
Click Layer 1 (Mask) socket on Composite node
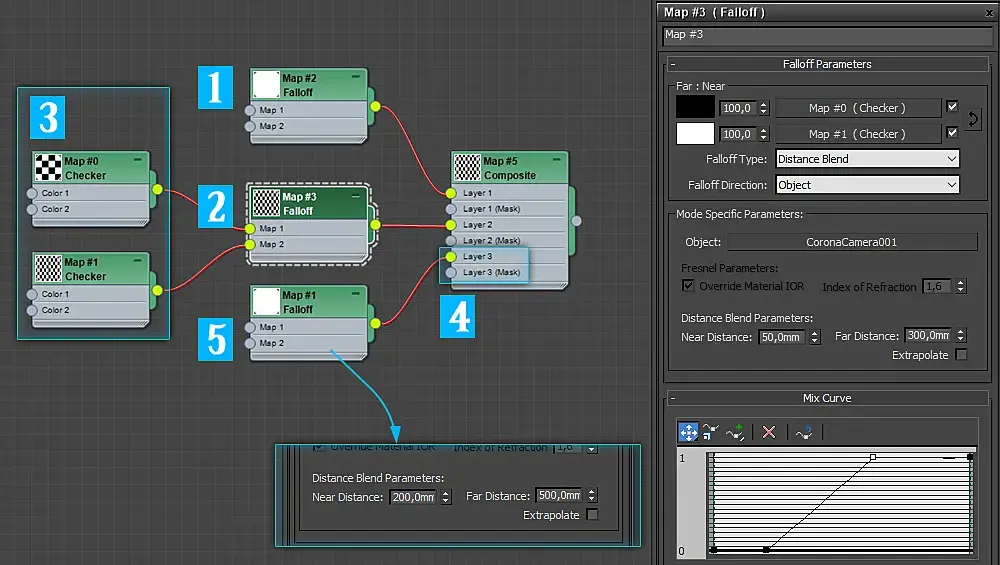[x=451, y=209]
